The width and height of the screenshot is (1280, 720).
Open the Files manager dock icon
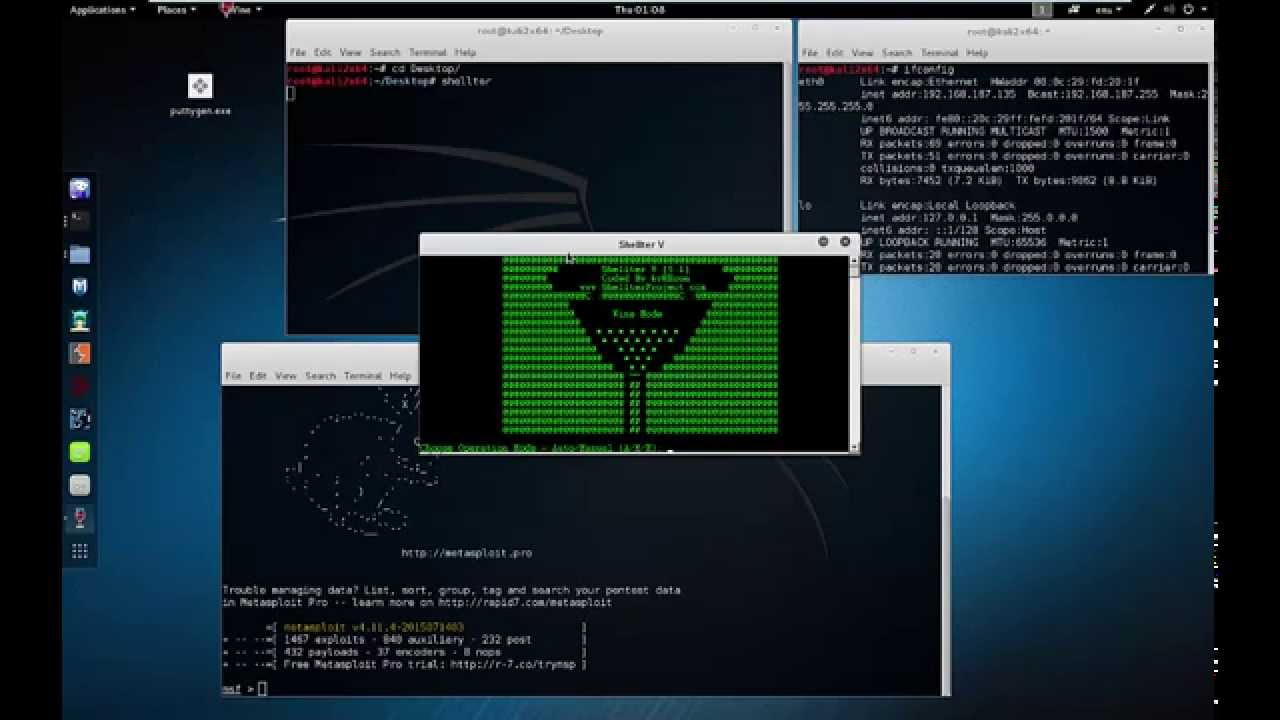[x=78, y=255]
